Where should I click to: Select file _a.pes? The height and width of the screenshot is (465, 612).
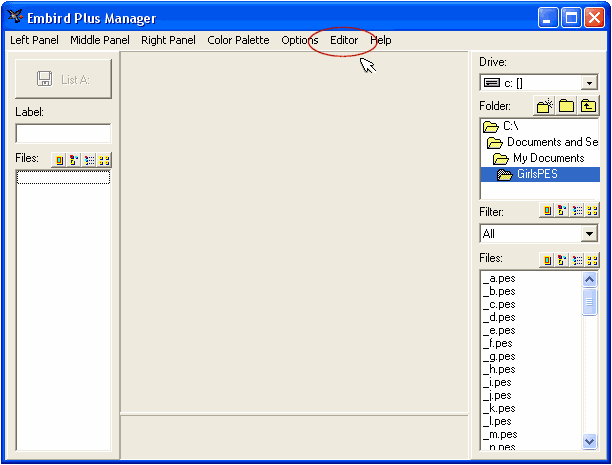point(499,278)
